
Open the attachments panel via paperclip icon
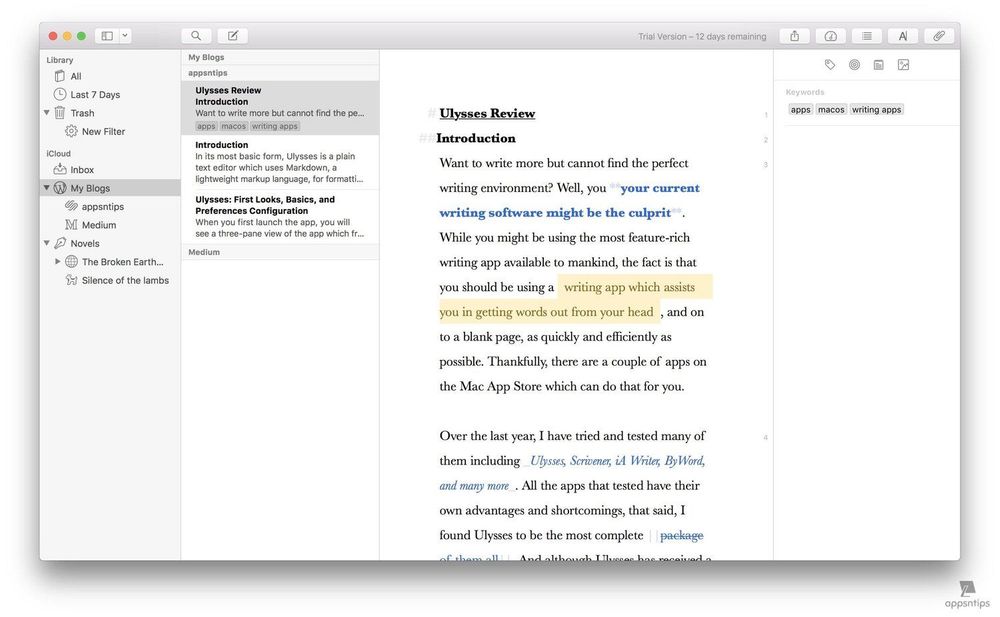tap(938, 35)
